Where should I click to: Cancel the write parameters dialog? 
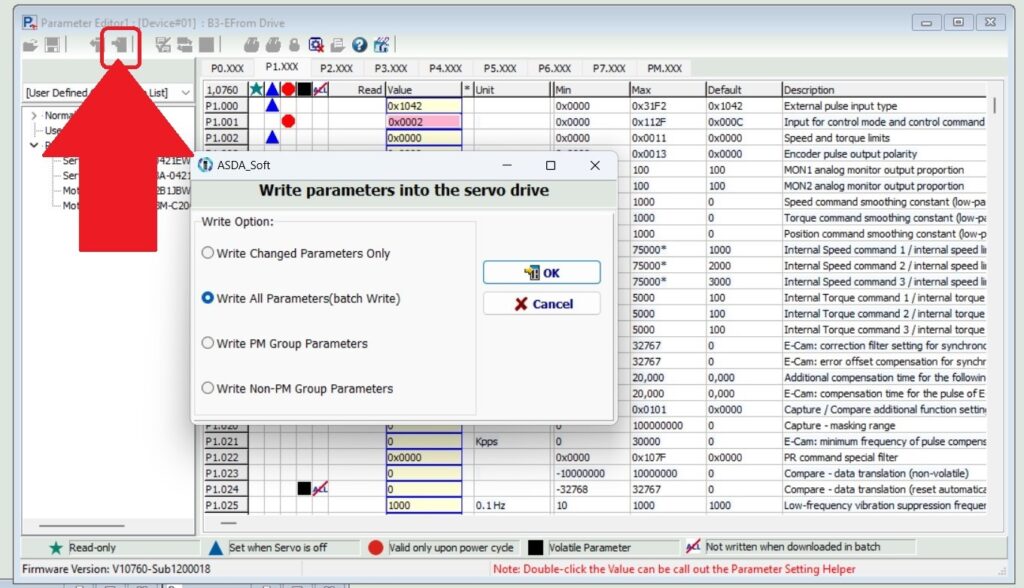pyautogui.click(x=542, y=304)
